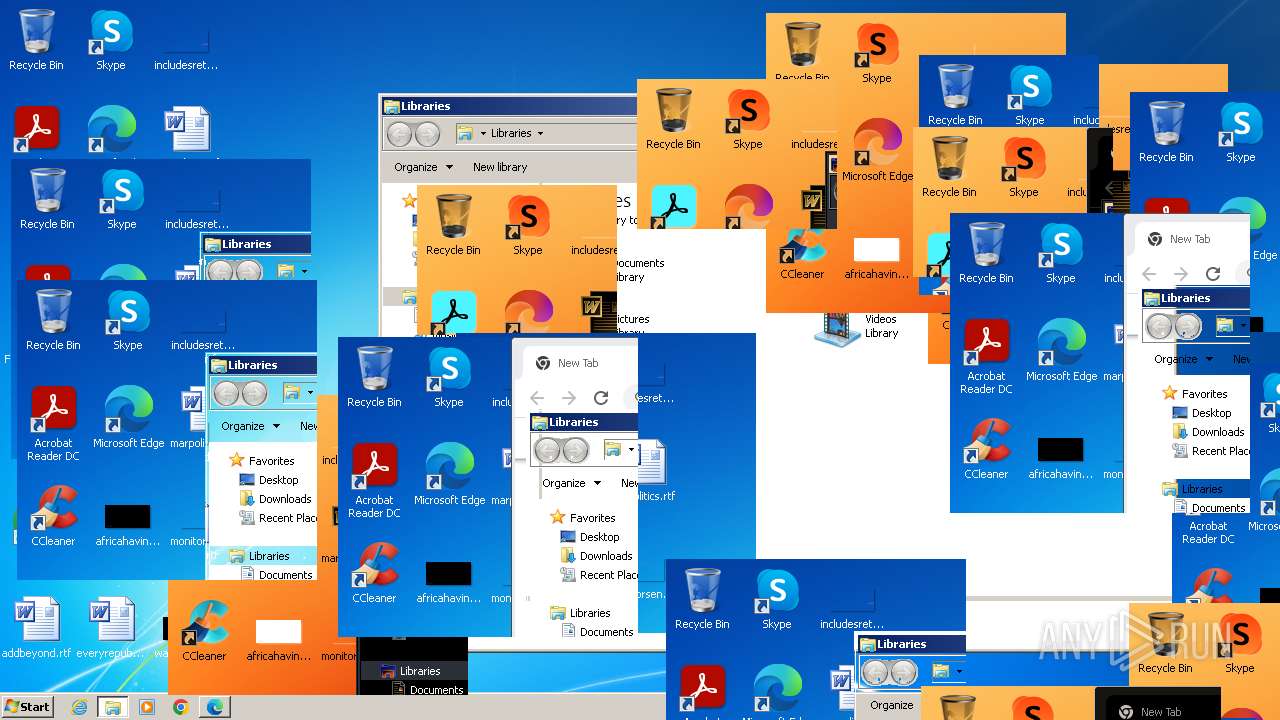Open Organize menu in the center copy's Libraries window

571,483
